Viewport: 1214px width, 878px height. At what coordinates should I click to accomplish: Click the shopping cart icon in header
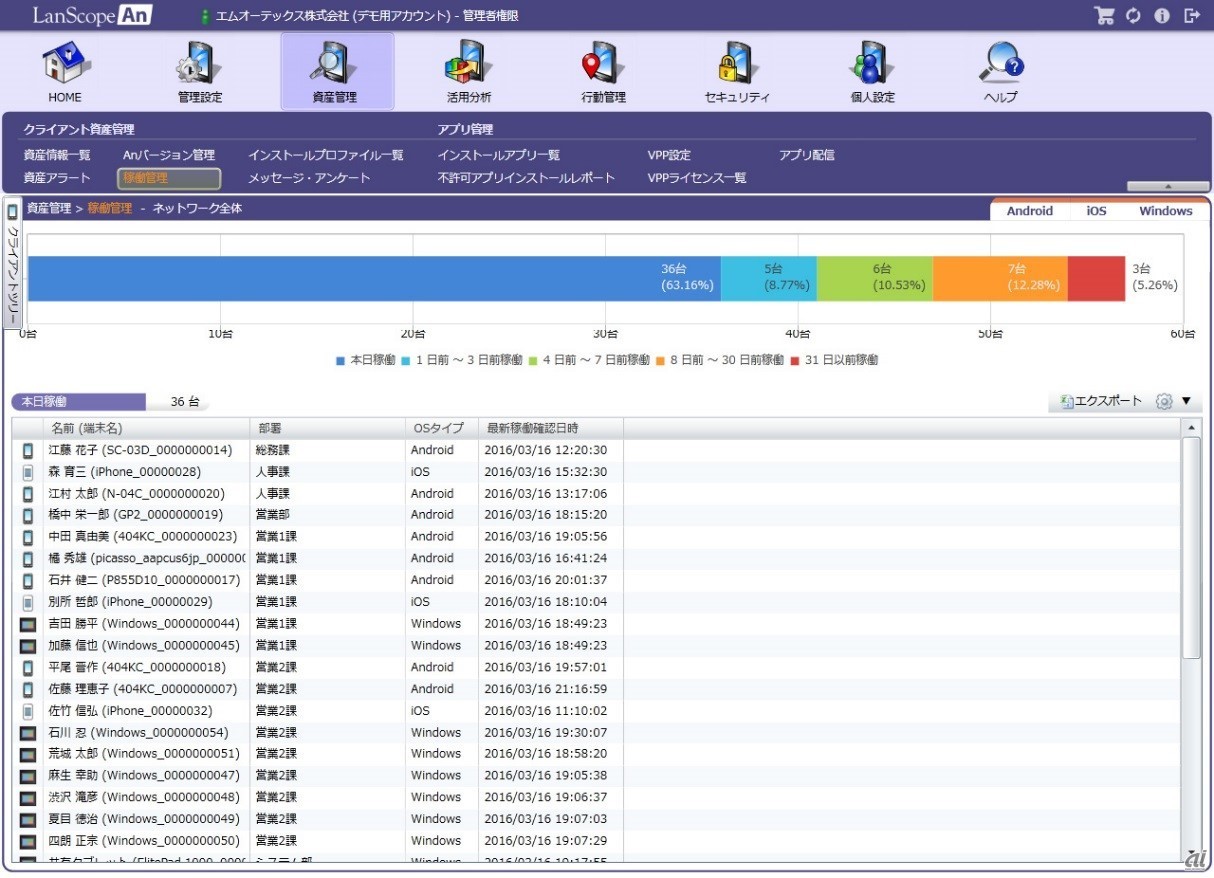pos(1104,16)
